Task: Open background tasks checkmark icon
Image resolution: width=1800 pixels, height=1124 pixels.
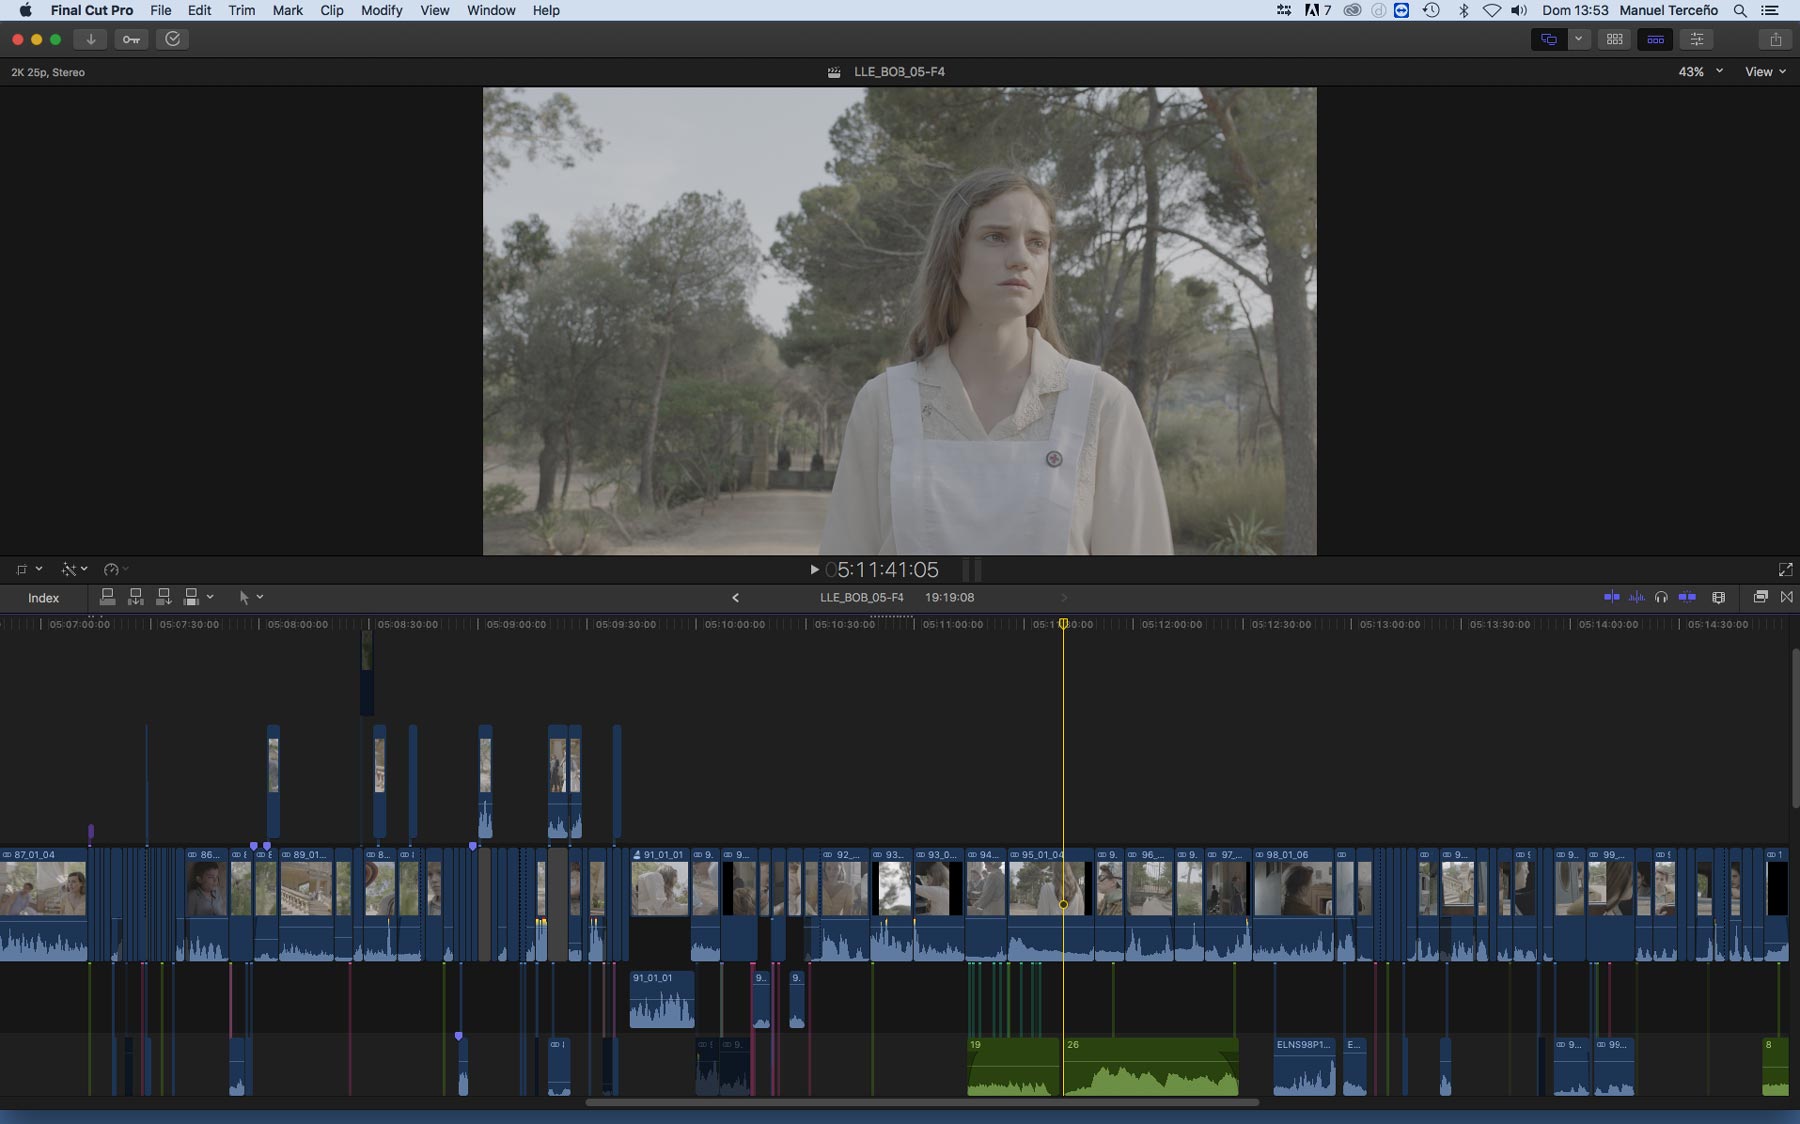Action: tap(173, 39)
